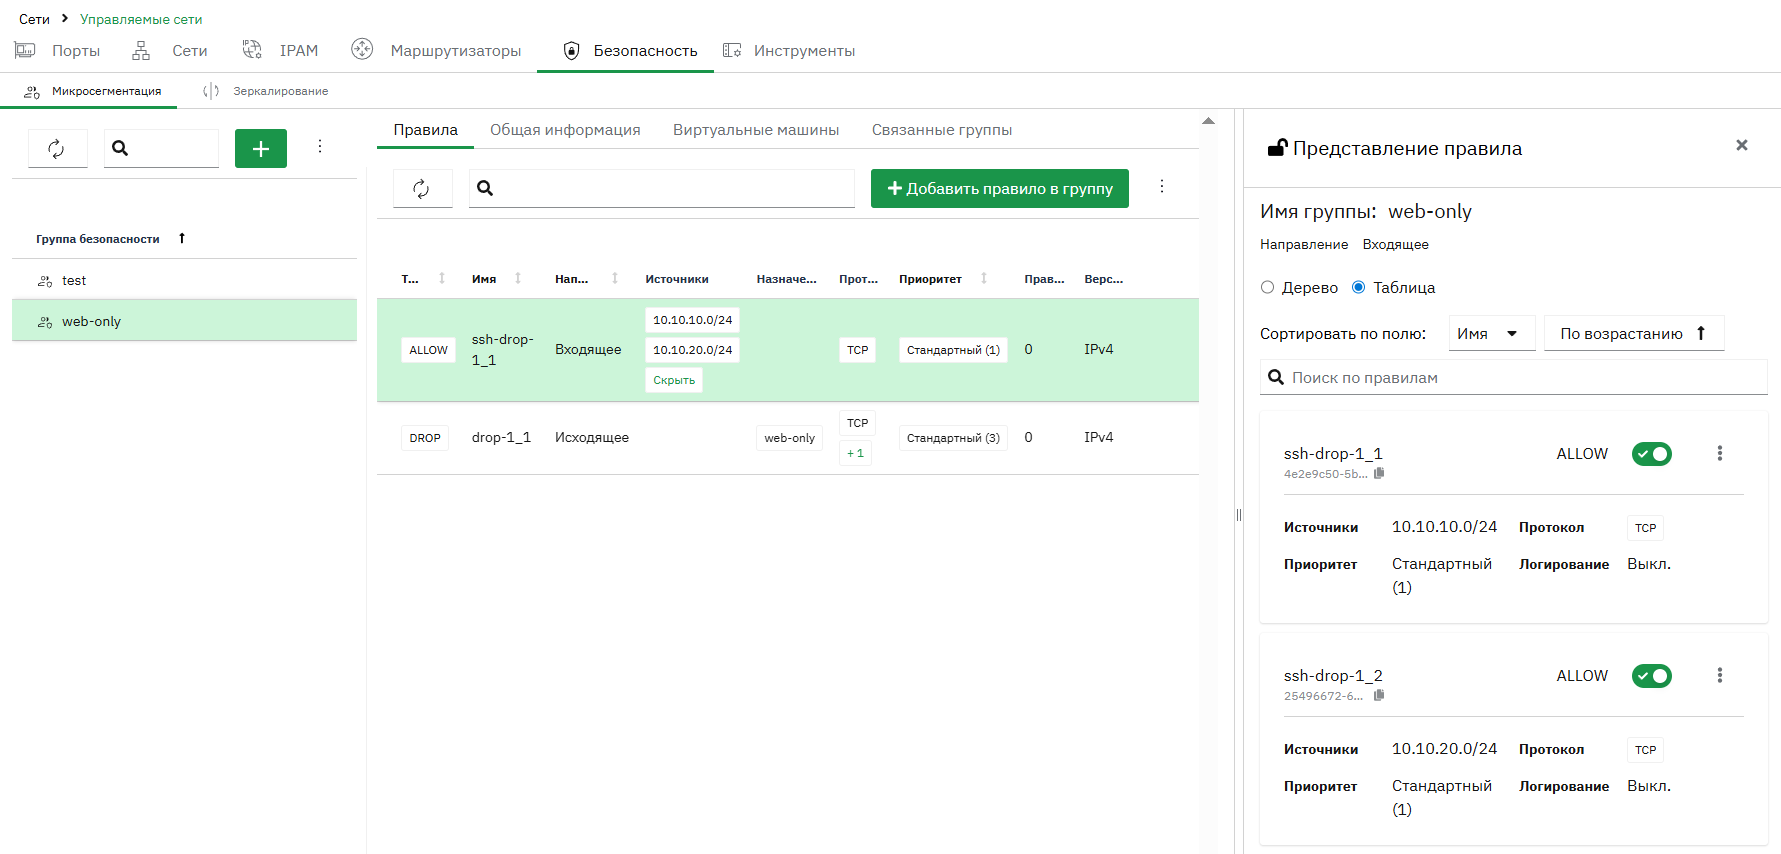This screenshot has height=854, width=1781.
Task: Switch to the Mirroring subtab
Action: coord(266,91)
